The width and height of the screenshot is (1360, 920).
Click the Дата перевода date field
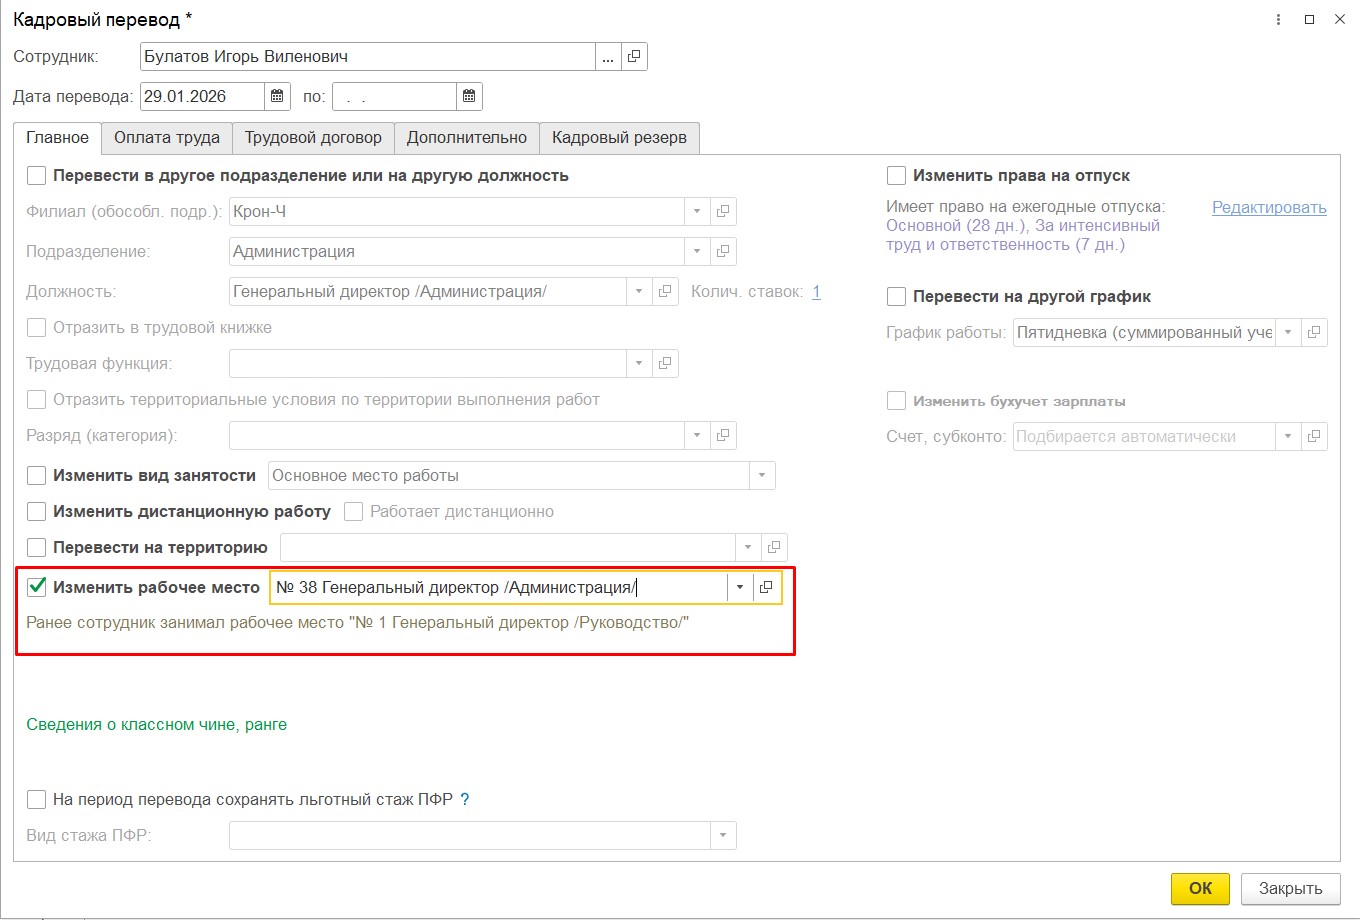click(202, 97)
